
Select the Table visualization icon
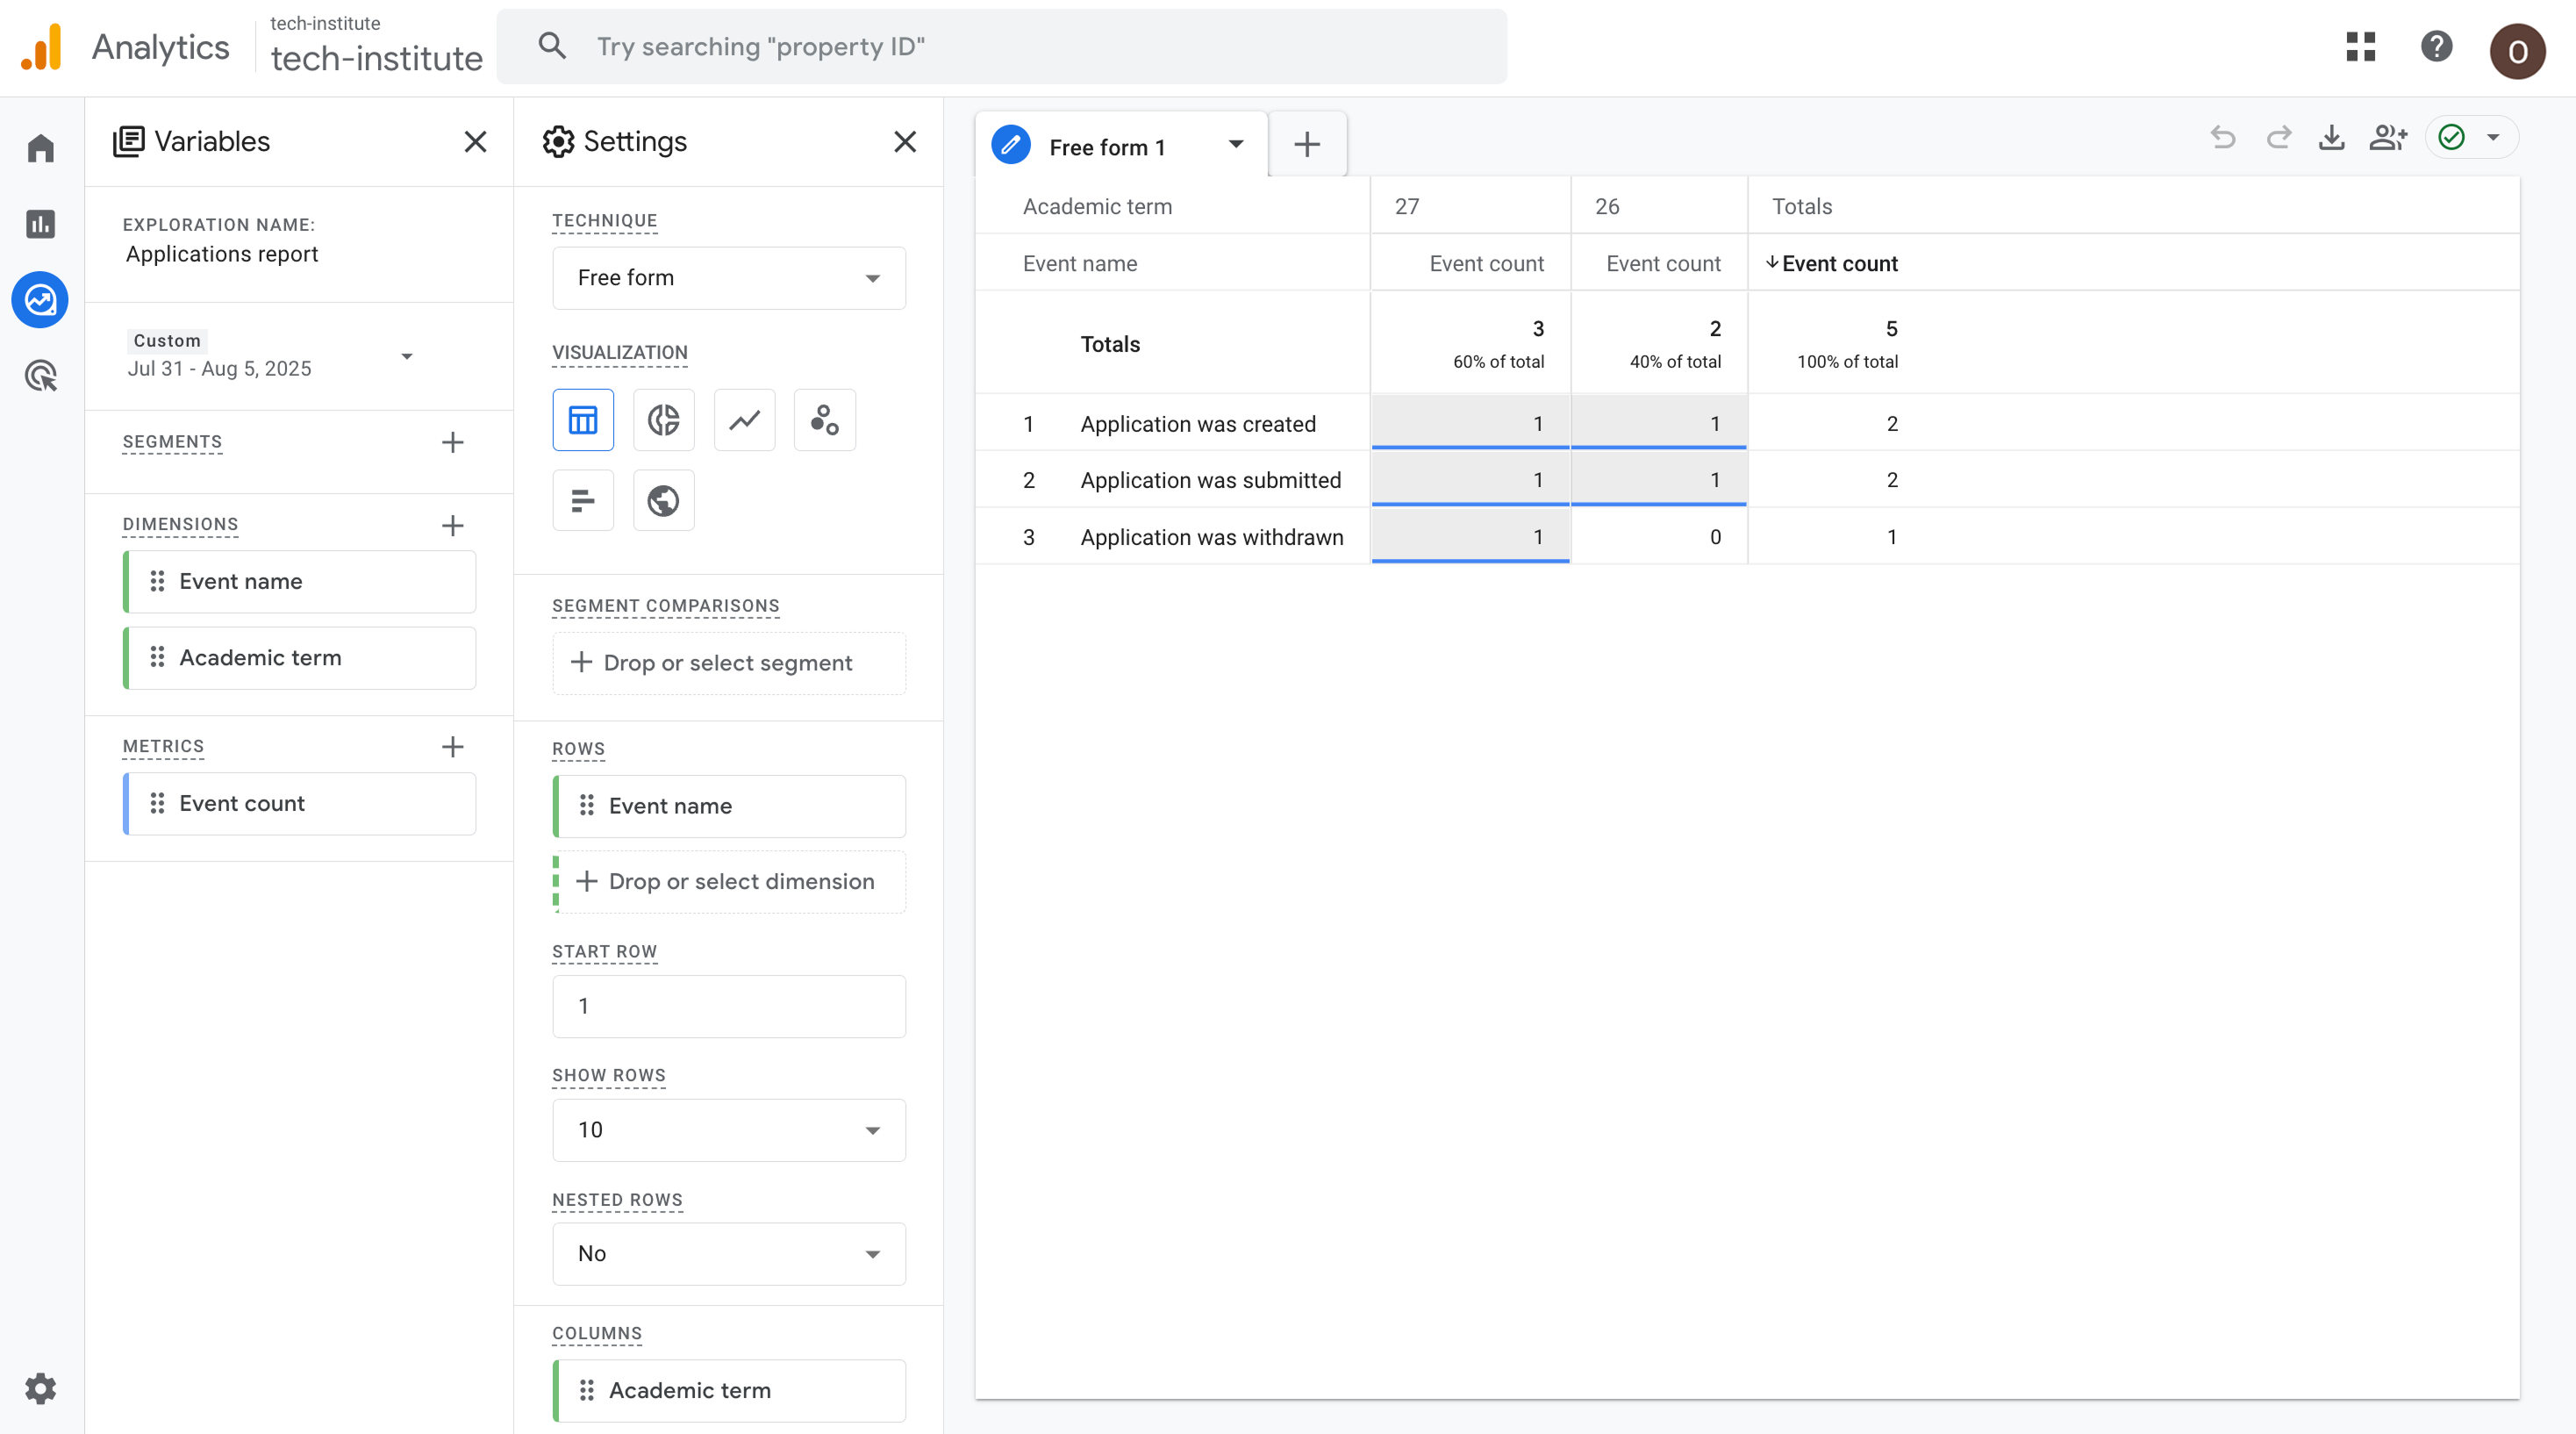[x=583, y=420]
